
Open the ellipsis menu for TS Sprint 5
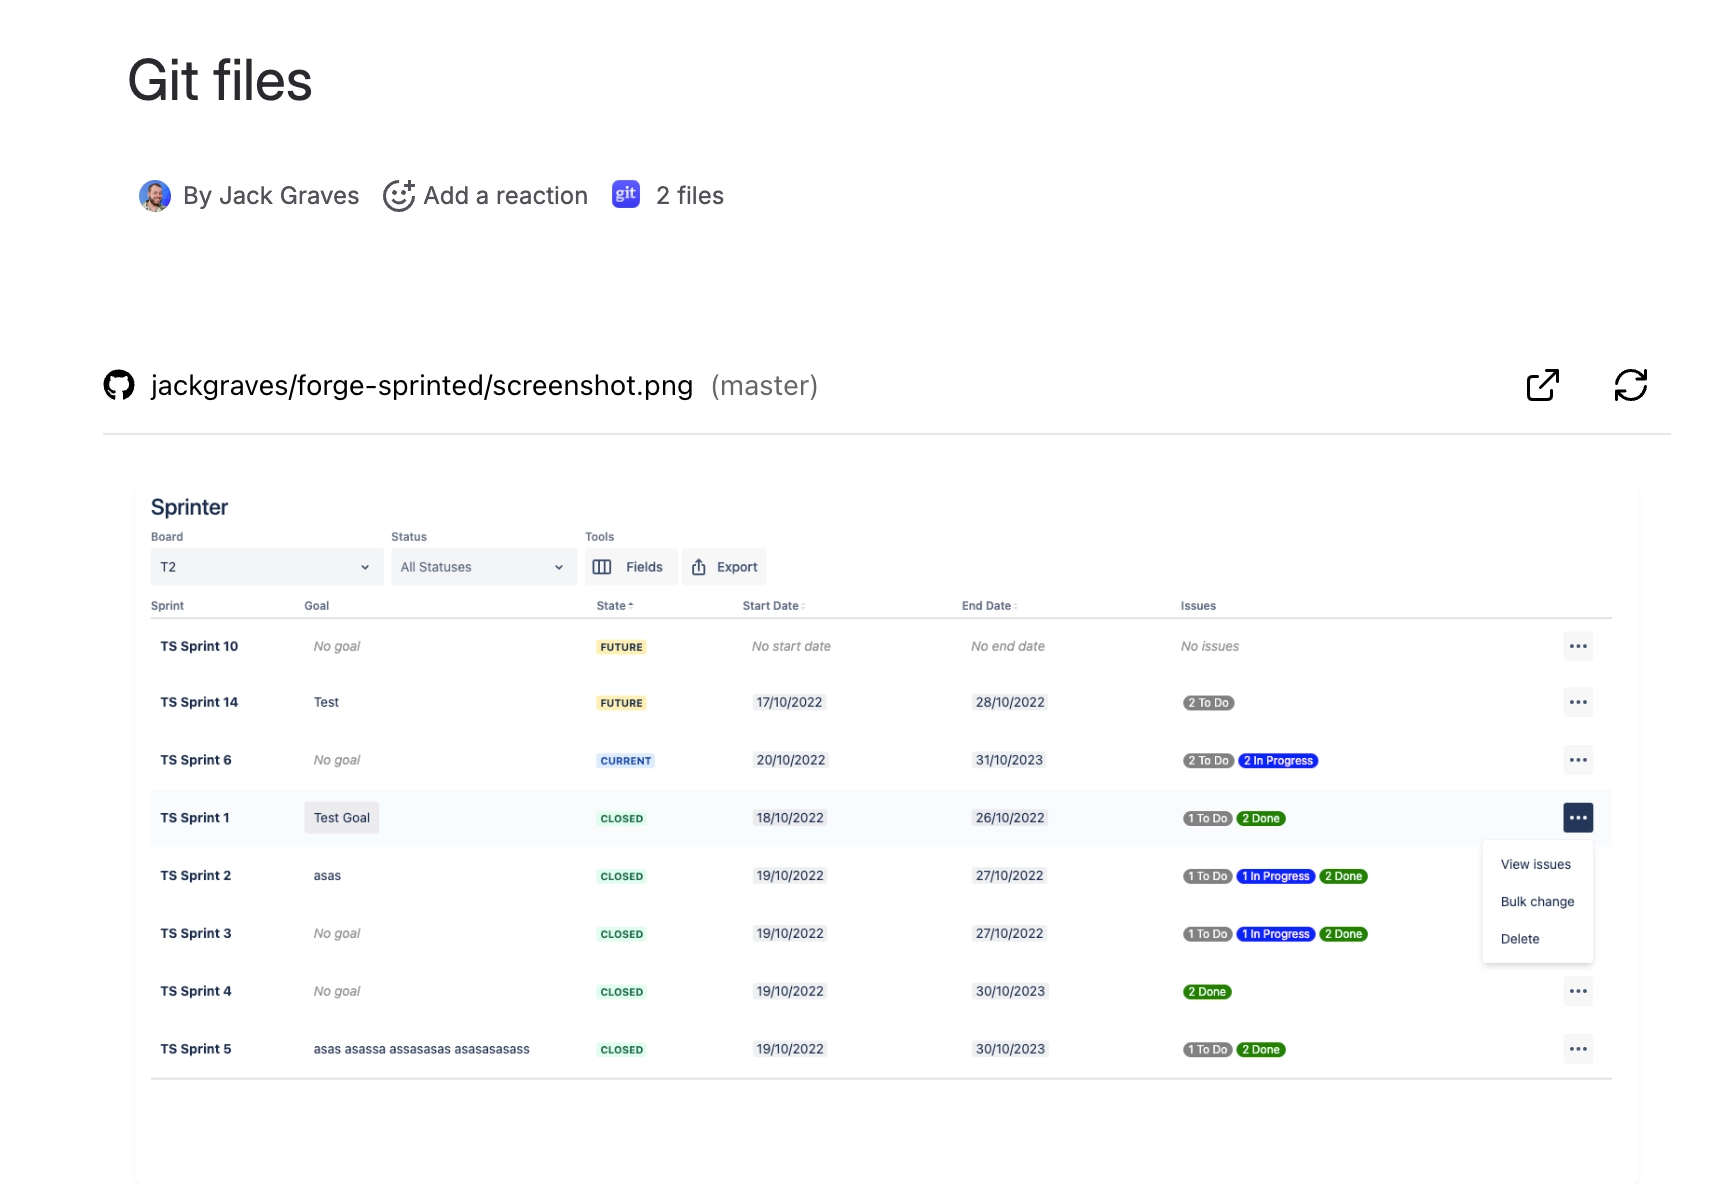point(1578,1048)
